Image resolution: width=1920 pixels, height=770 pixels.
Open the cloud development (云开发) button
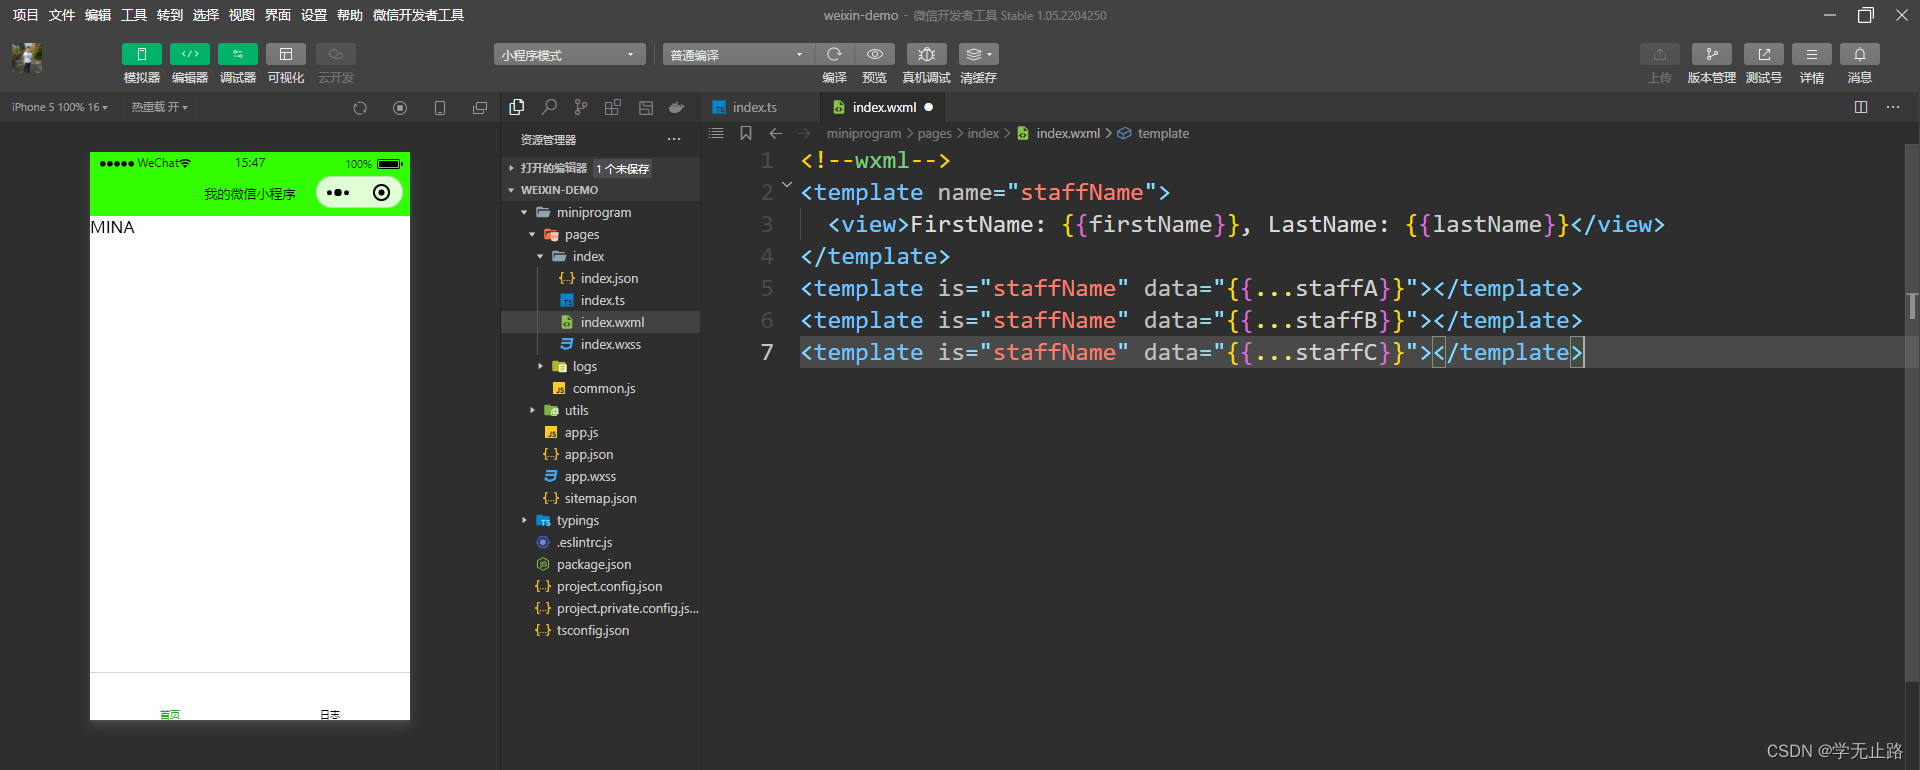point(336,54)
